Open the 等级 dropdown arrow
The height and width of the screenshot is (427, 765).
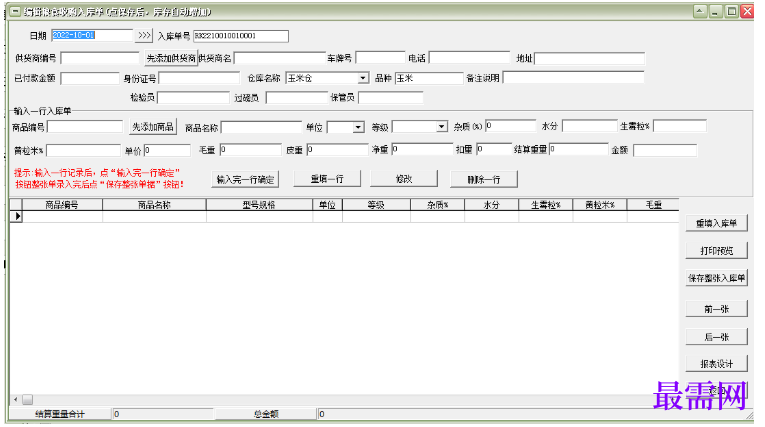coord(442,127)
